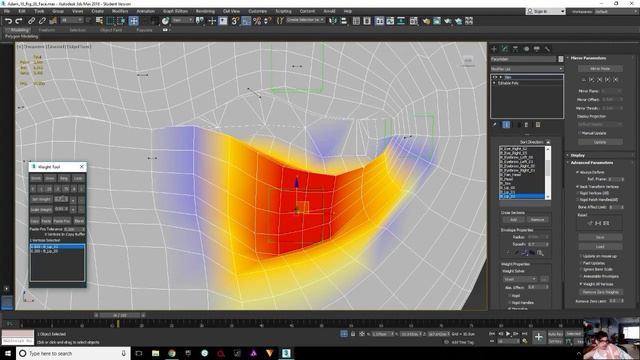Open Configure Modifier Sets icon
Image resolution: width=640 pixels, height=360 pixels.
(538, 125)
